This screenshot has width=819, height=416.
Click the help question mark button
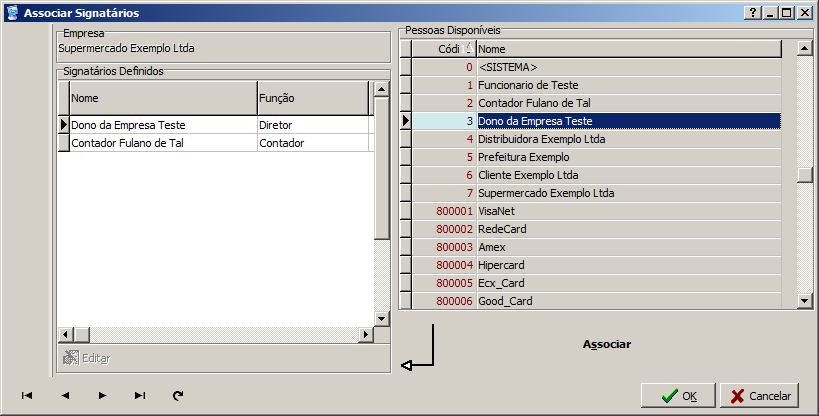[752, 13]
